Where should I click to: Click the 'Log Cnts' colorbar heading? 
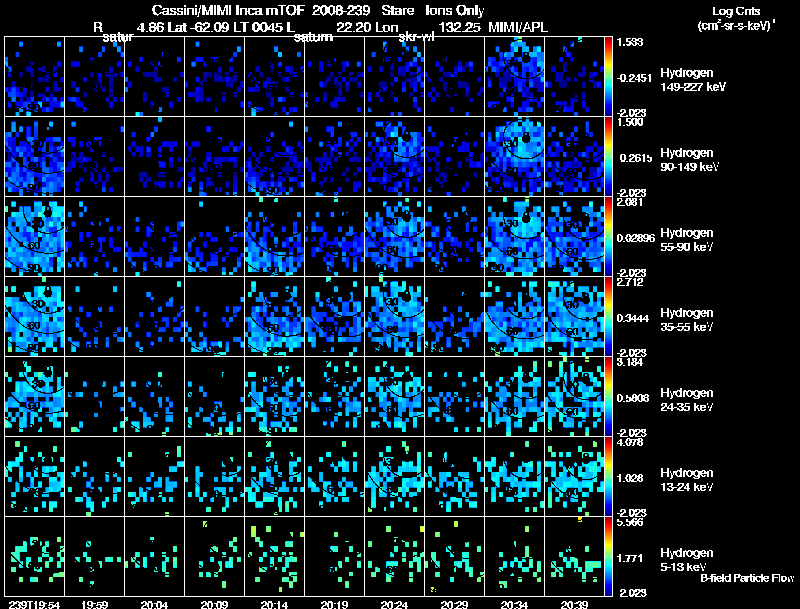click(x=736, y=11)
